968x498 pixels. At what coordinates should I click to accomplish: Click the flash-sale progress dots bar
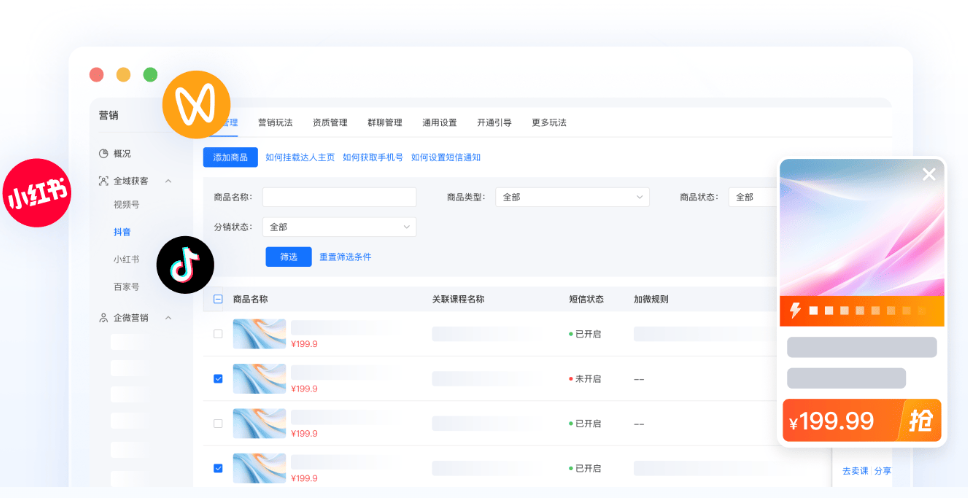868,311
